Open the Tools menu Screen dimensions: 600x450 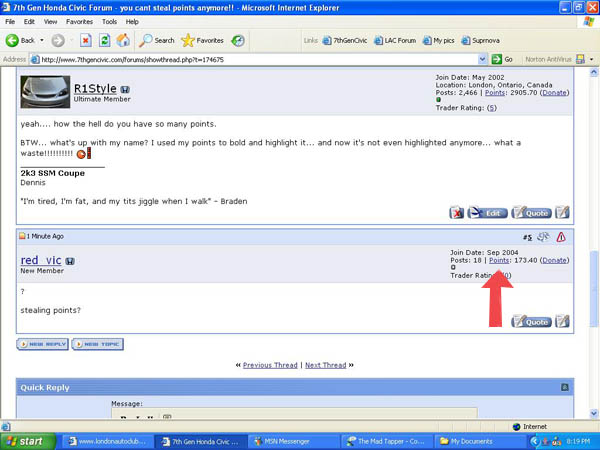(109, 21)
